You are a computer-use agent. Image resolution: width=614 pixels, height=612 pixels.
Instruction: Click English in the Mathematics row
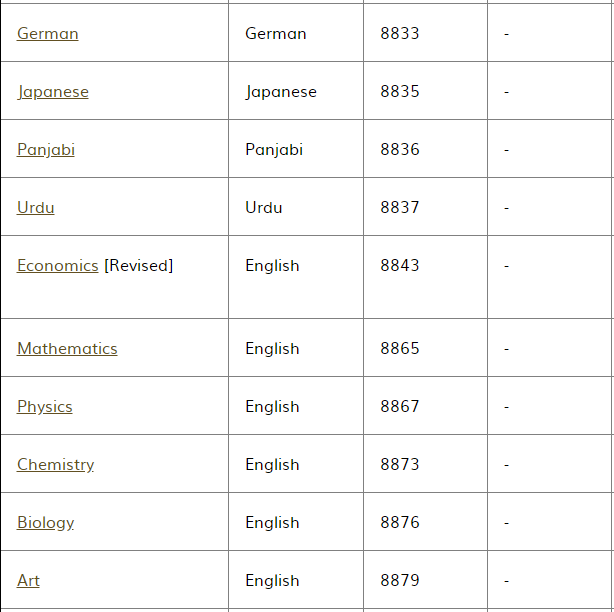272,348
